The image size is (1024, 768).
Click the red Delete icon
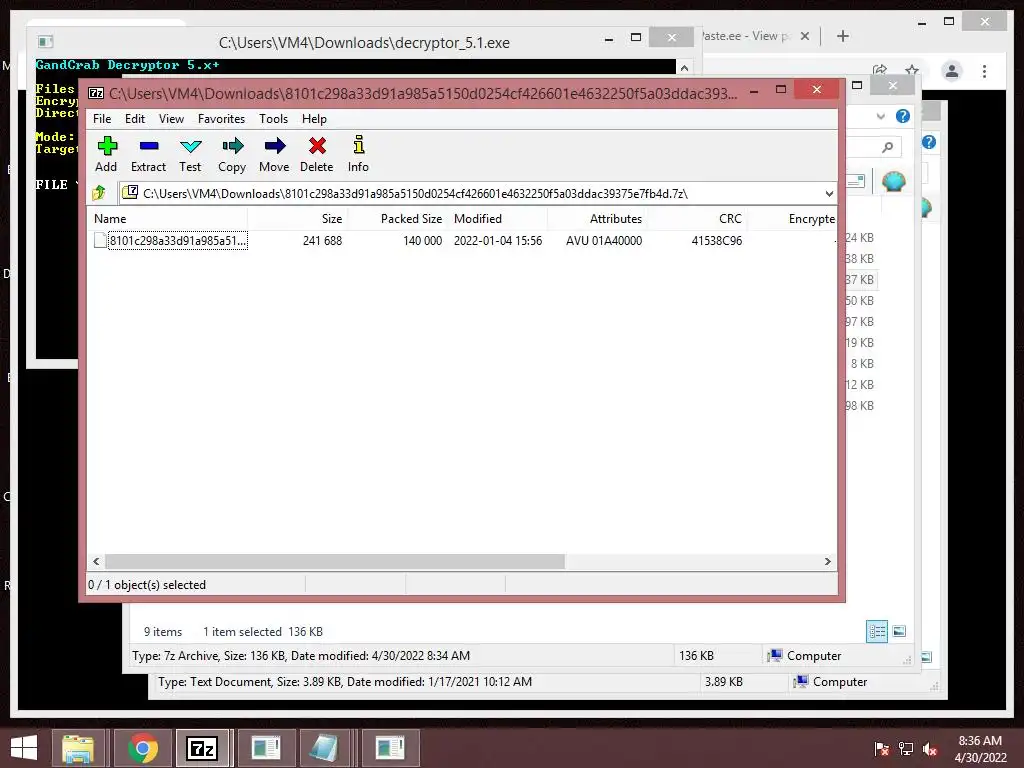317,146
